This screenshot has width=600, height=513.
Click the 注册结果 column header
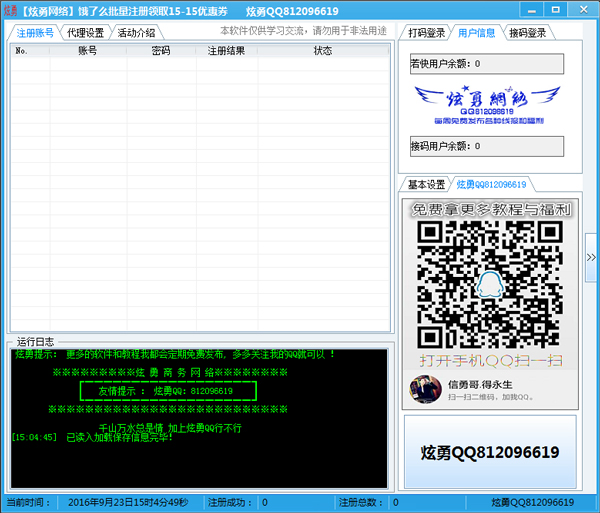pos(227,50)
